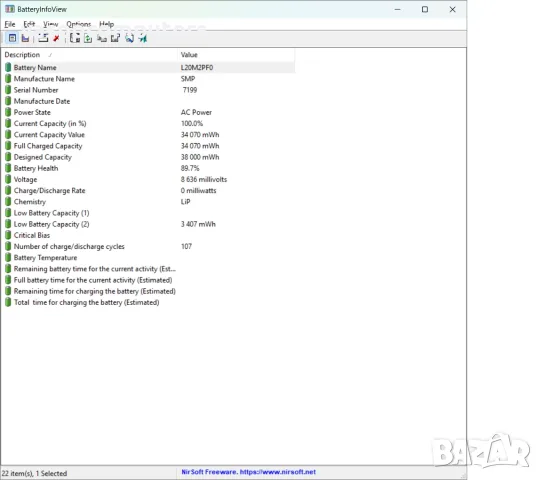Open the Help menu
The width and height of the screenshot is (542, 480).
coord(106,24)
